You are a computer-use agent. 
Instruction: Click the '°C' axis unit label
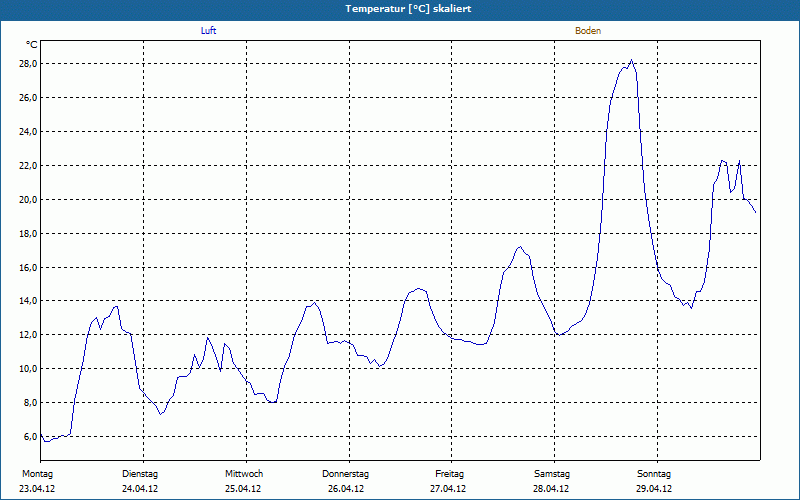(32, 45)
